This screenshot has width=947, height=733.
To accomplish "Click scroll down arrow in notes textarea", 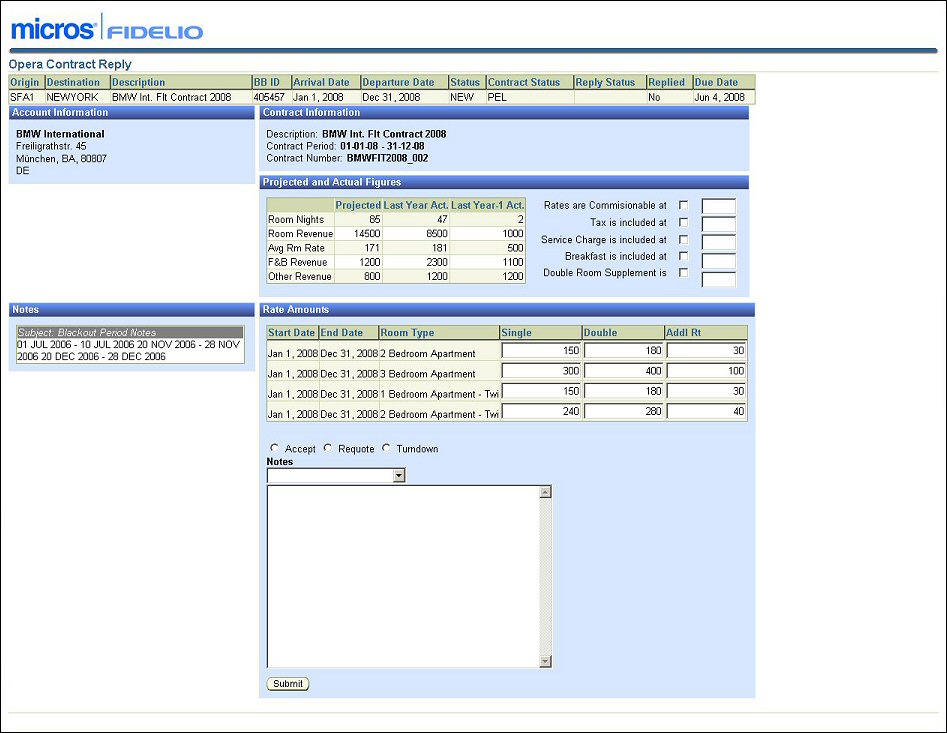I will tap(545, 661).
